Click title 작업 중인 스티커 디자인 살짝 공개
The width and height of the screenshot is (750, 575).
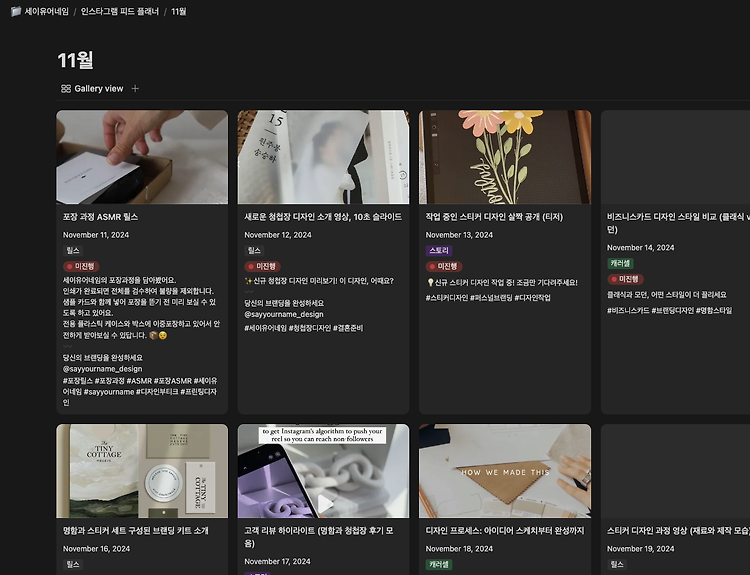coord(494,217)
